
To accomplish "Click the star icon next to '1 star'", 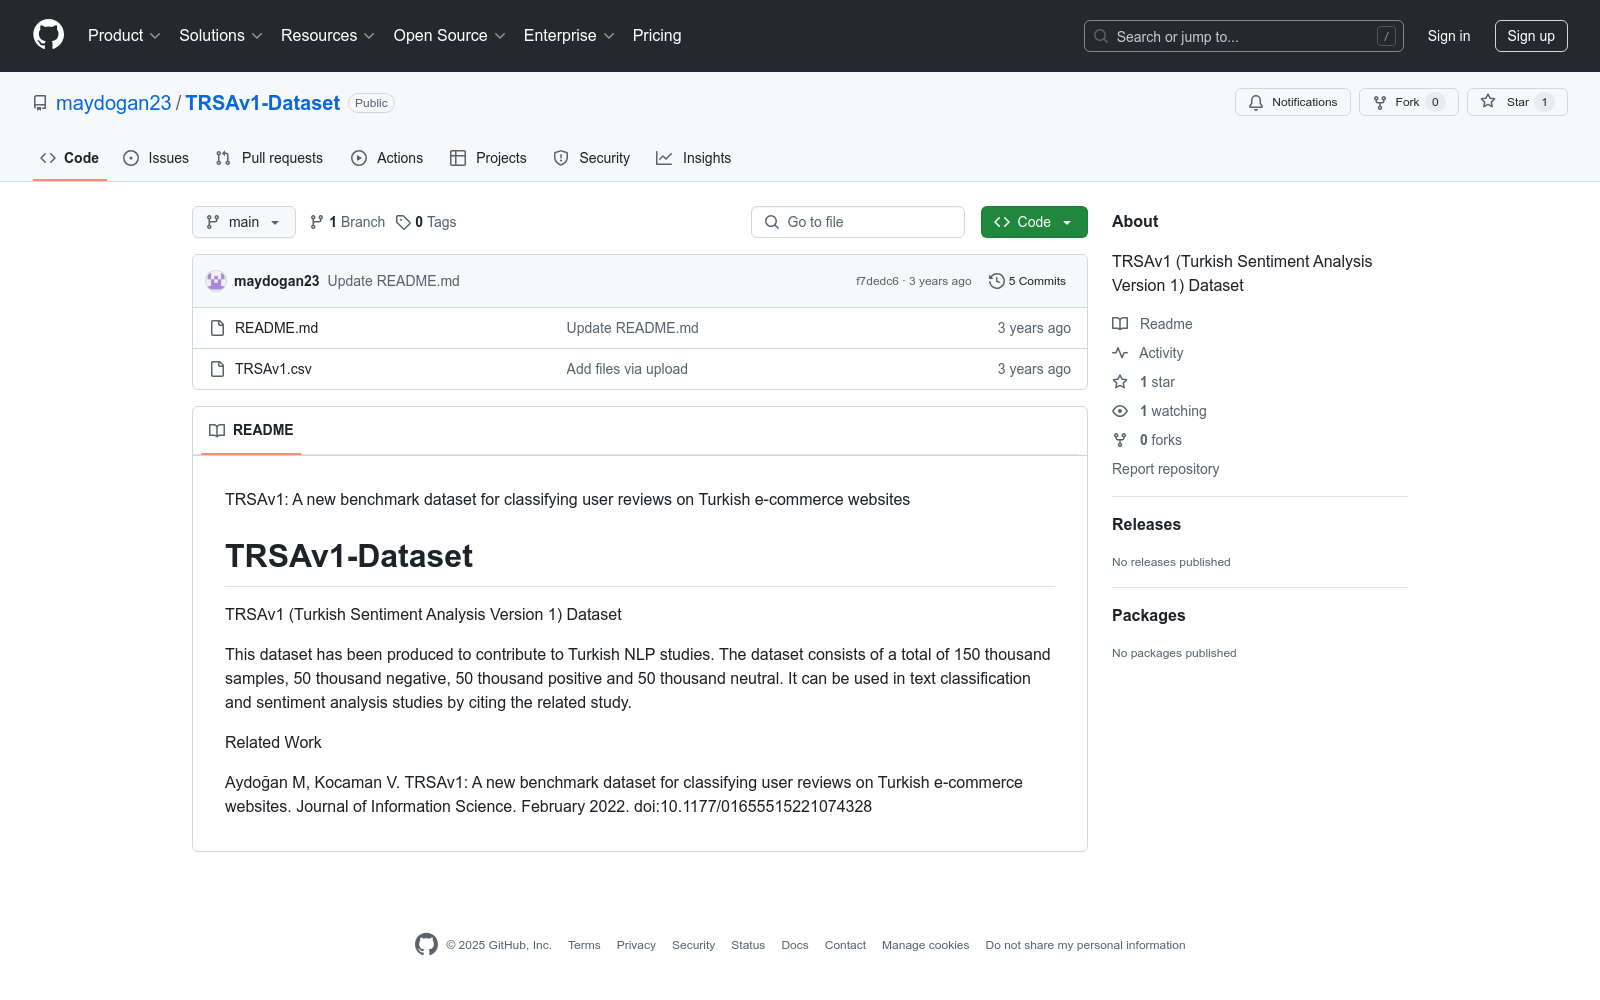I will (x=1120, y=382).
